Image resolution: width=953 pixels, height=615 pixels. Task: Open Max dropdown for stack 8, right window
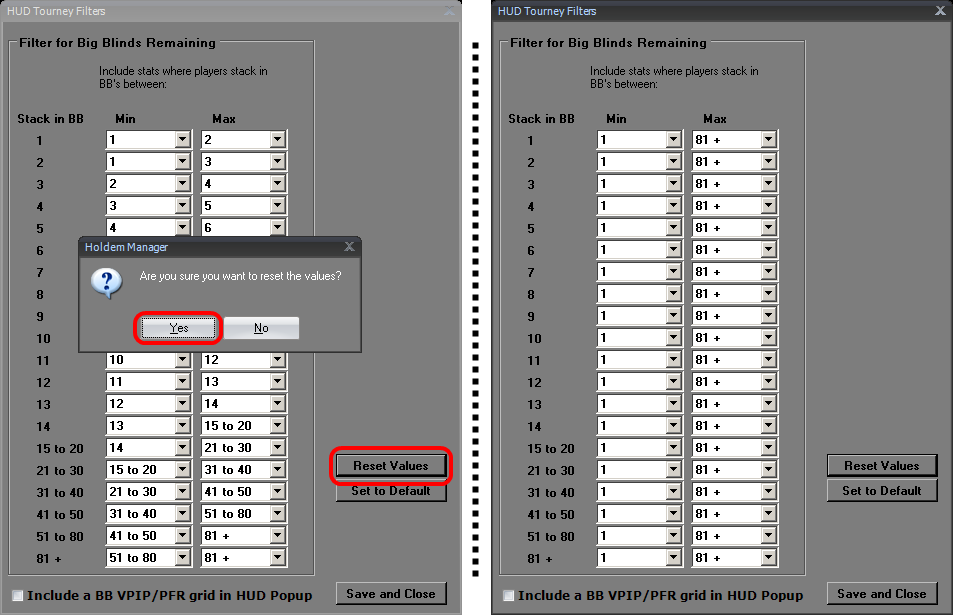tap(769, 294)
